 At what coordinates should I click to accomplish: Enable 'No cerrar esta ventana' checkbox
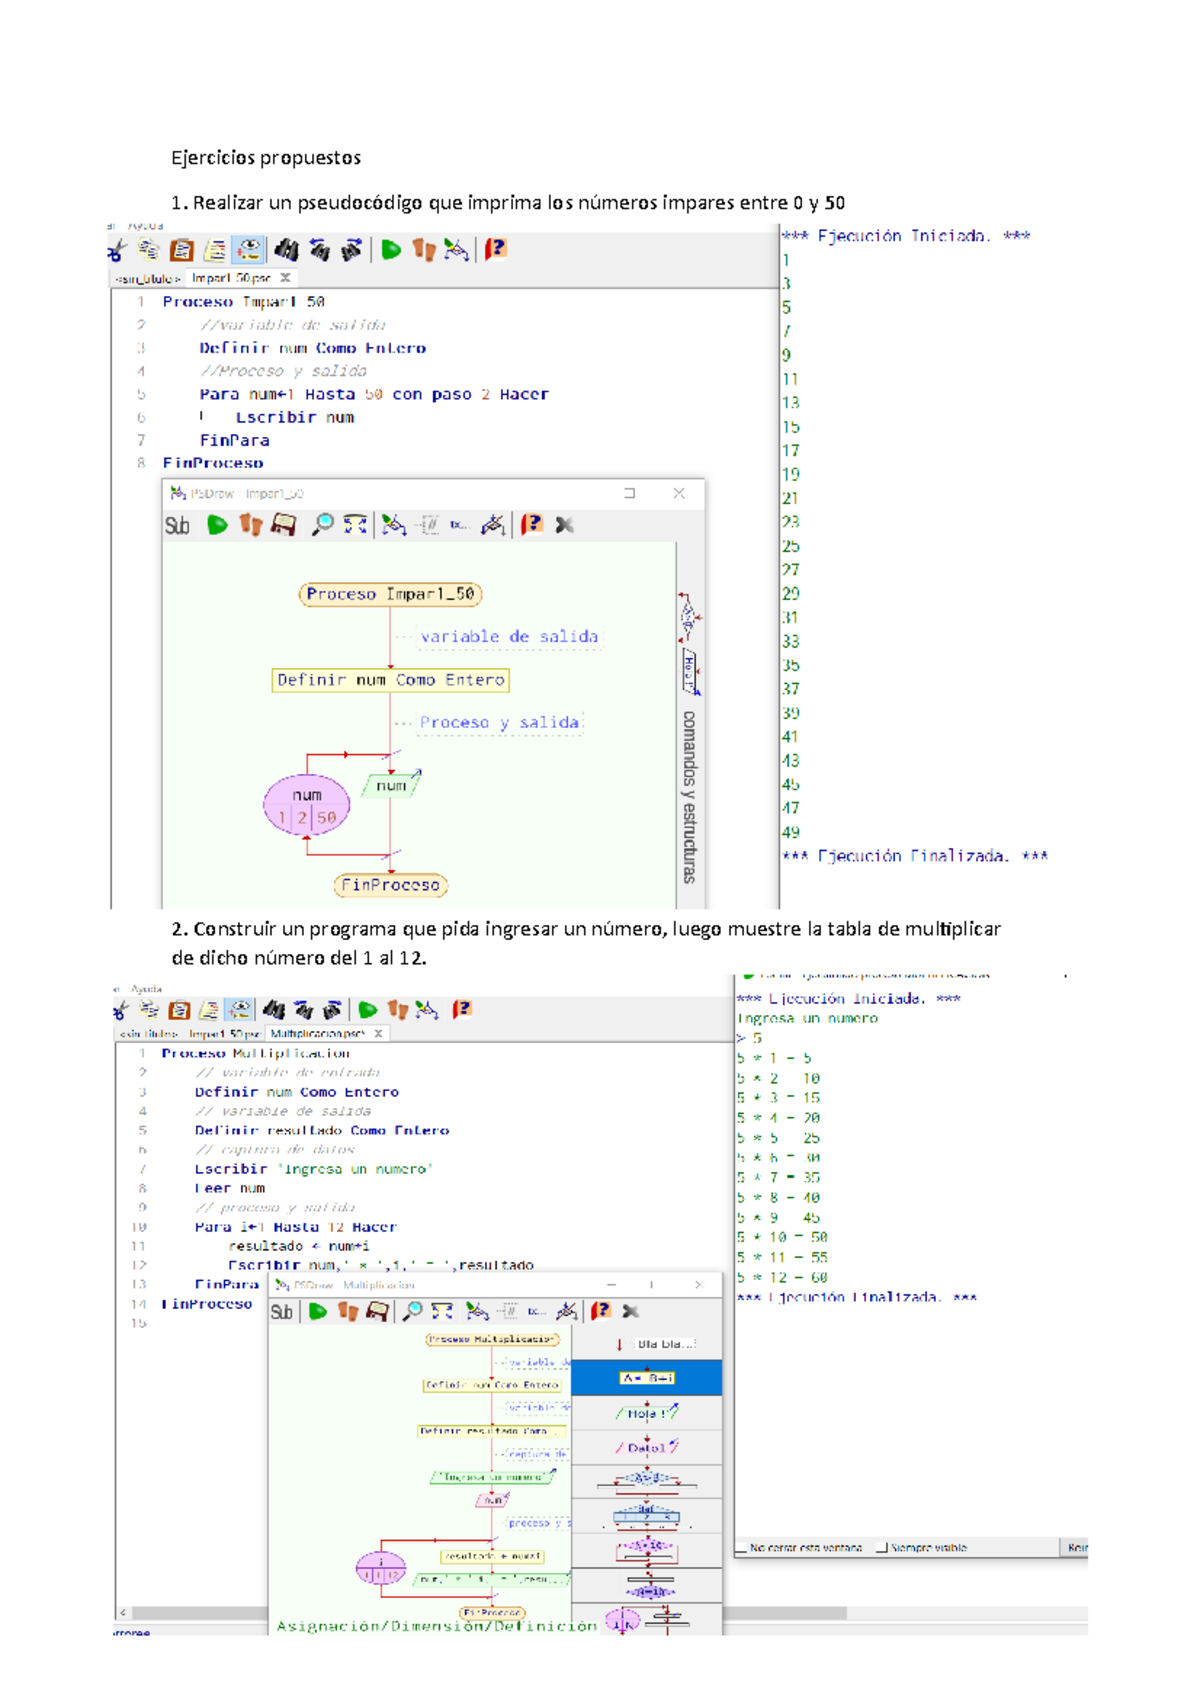741,1548
